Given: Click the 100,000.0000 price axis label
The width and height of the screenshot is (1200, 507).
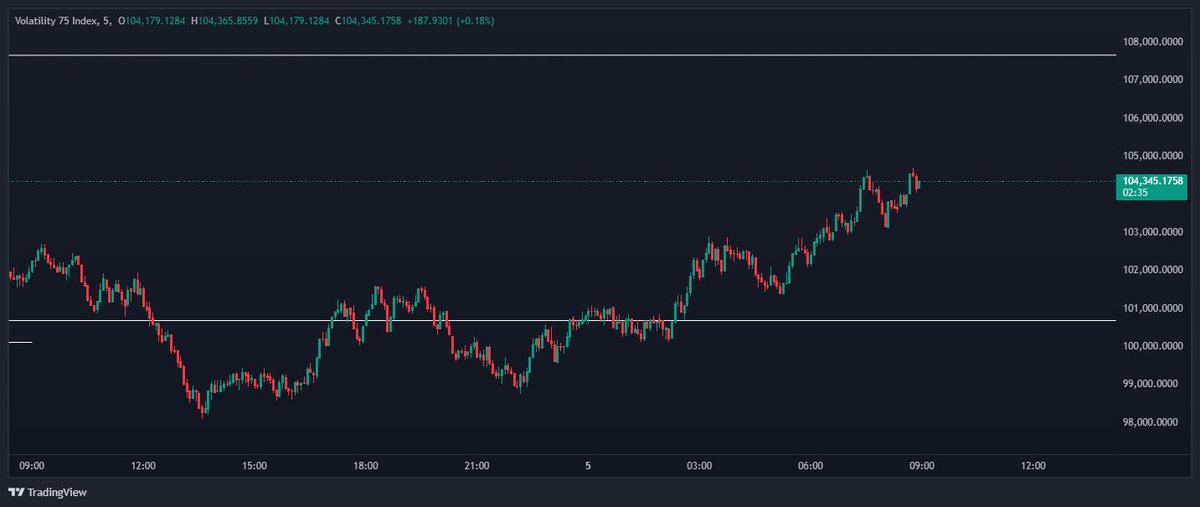Looking at the screenshot, I should (1154, 346).
